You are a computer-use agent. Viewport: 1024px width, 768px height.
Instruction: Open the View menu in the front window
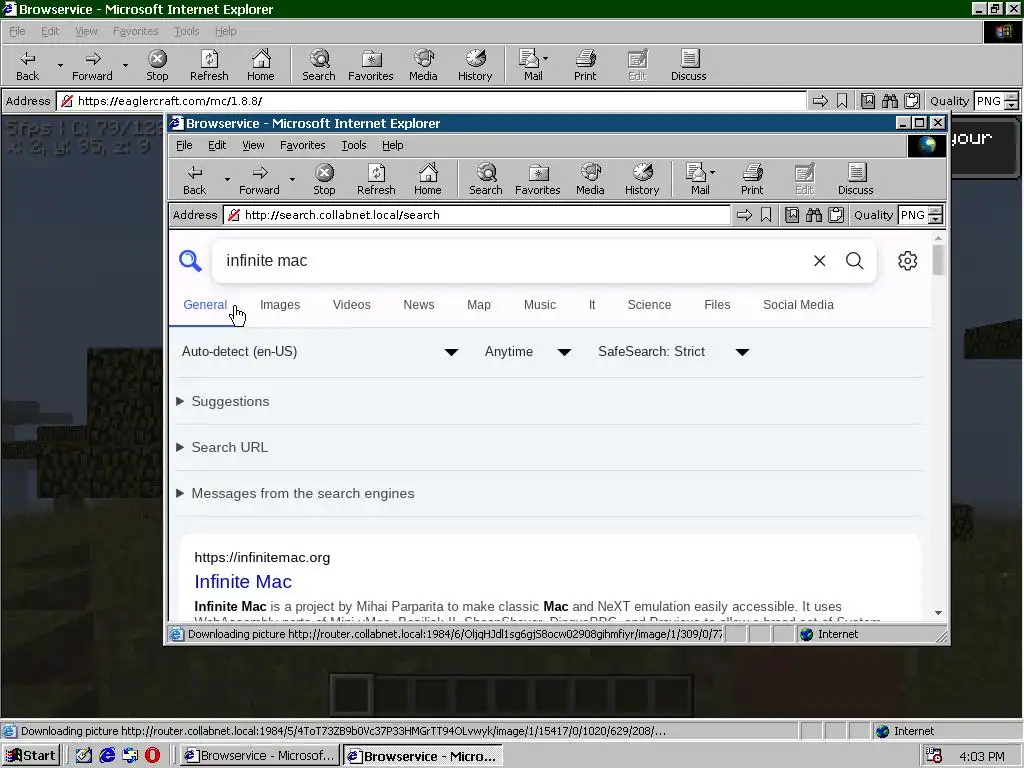pyautogui.click(x=253, y=145)
